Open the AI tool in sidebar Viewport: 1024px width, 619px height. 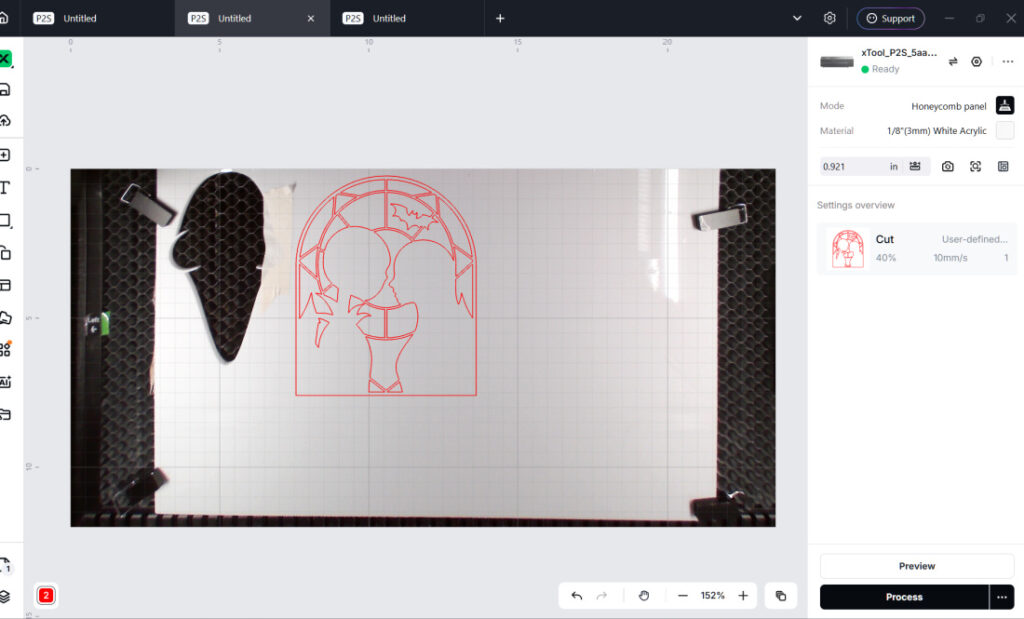(5, 383)
